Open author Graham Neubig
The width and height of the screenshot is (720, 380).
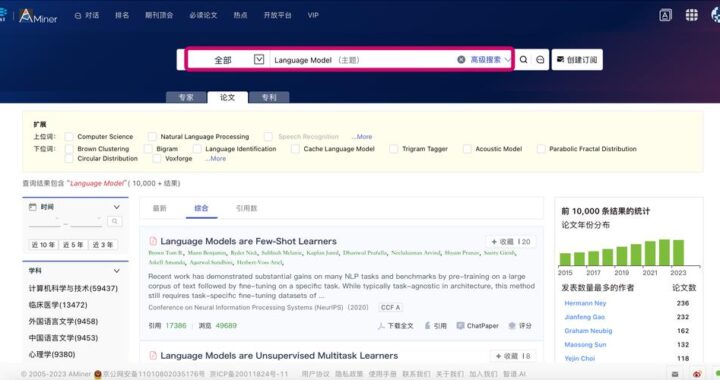point(588,330)
